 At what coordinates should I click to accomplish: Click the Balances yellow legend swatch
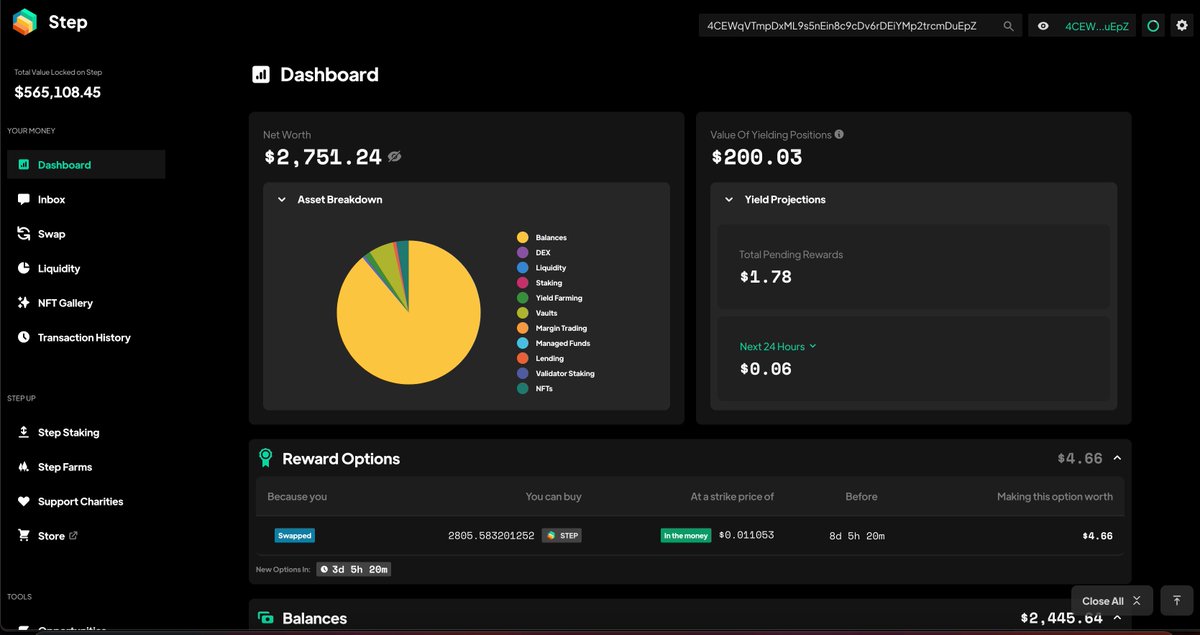pyautogui.click(x=522, y=237)
